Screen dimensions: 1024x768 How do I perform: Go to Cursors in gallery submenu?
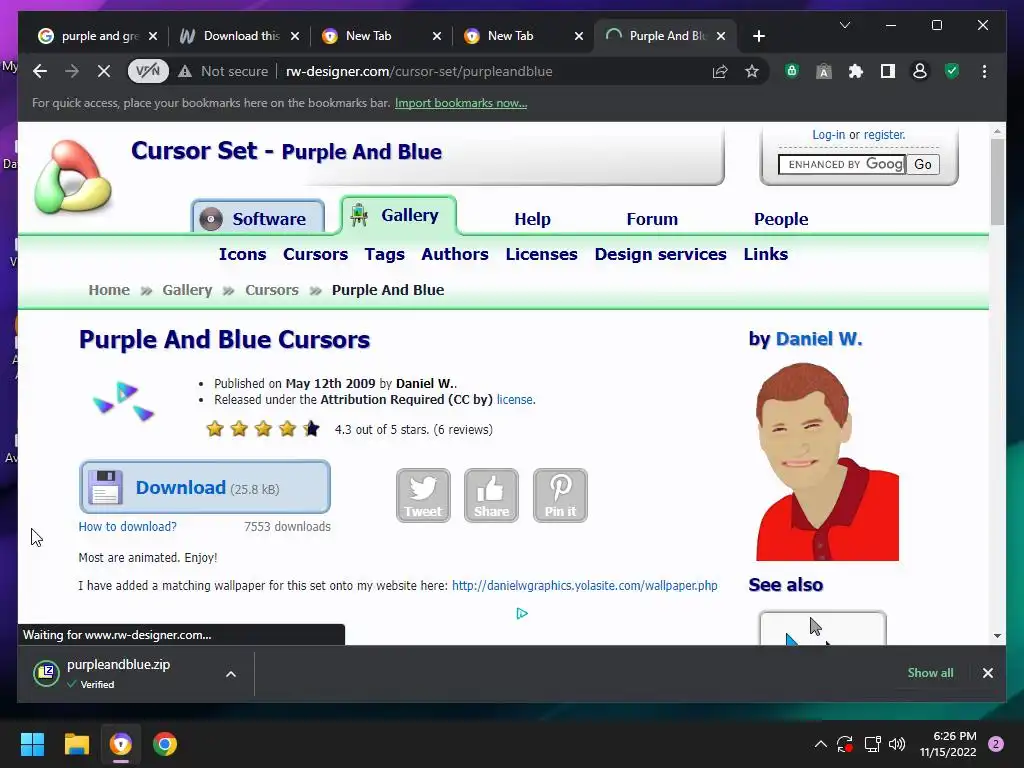tap(315, 254)
